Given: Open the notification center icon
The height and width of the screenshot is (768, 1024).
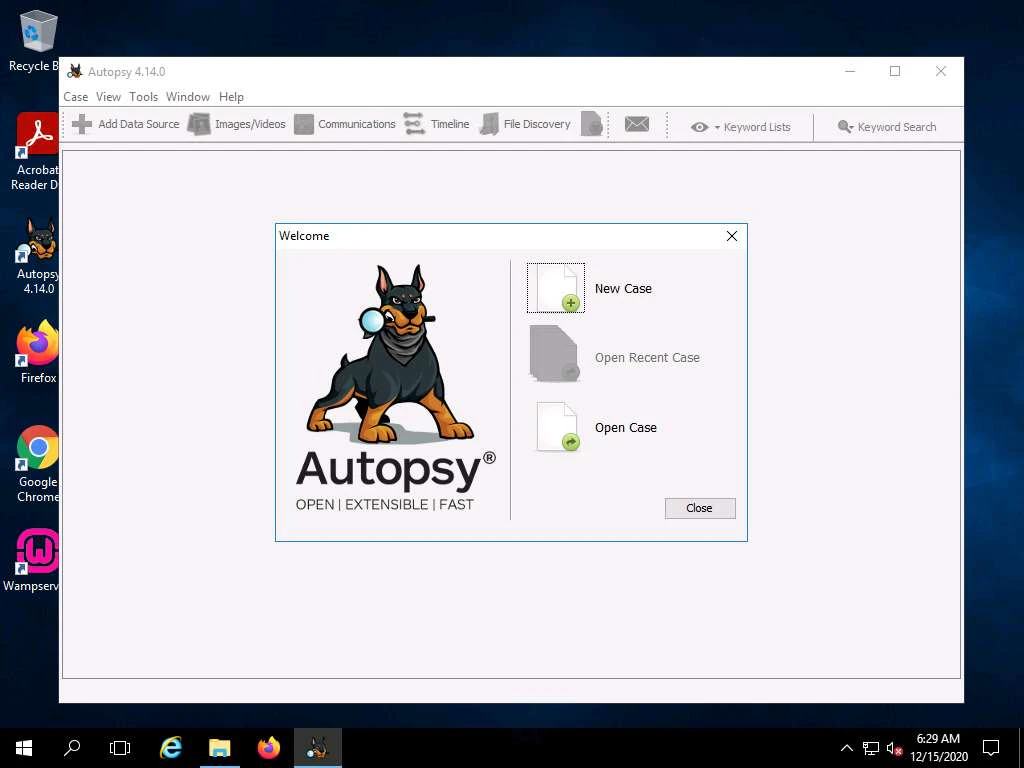Looking at the screenshot, I should tap(991, 748).
